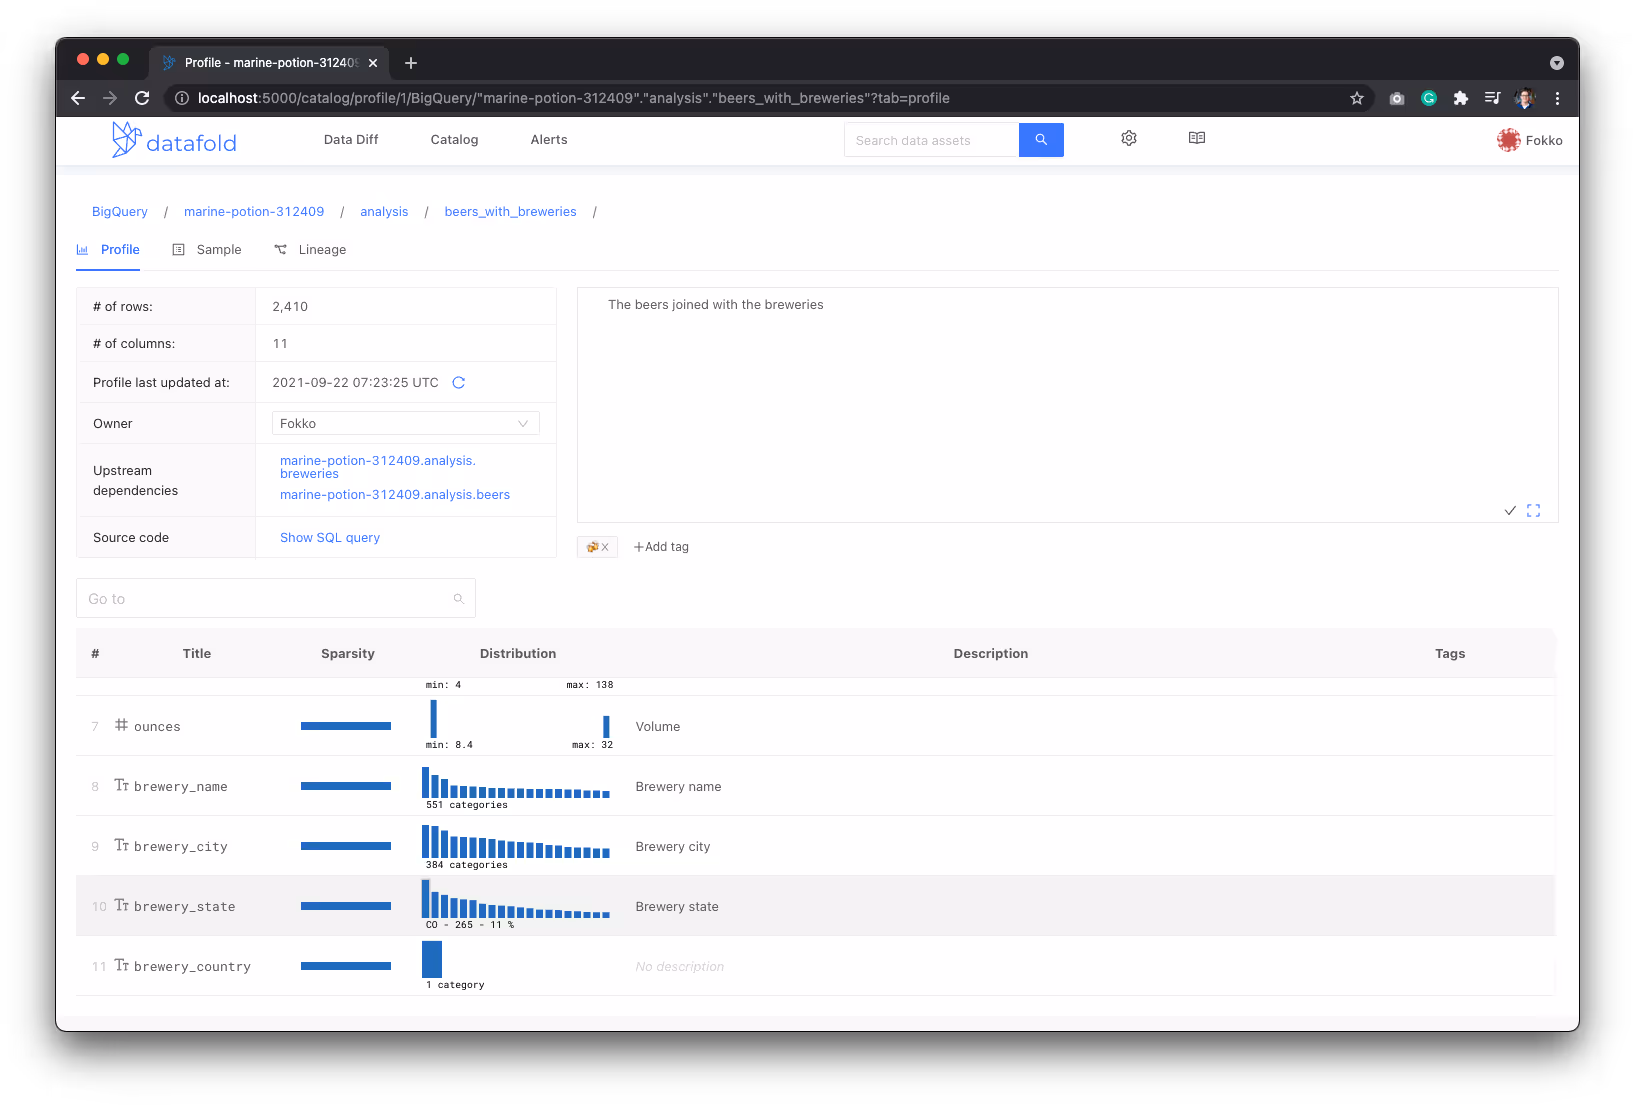Click Fokko user avatar
This screenshot has height=1105, width=1635.
tap(1508, 140)
